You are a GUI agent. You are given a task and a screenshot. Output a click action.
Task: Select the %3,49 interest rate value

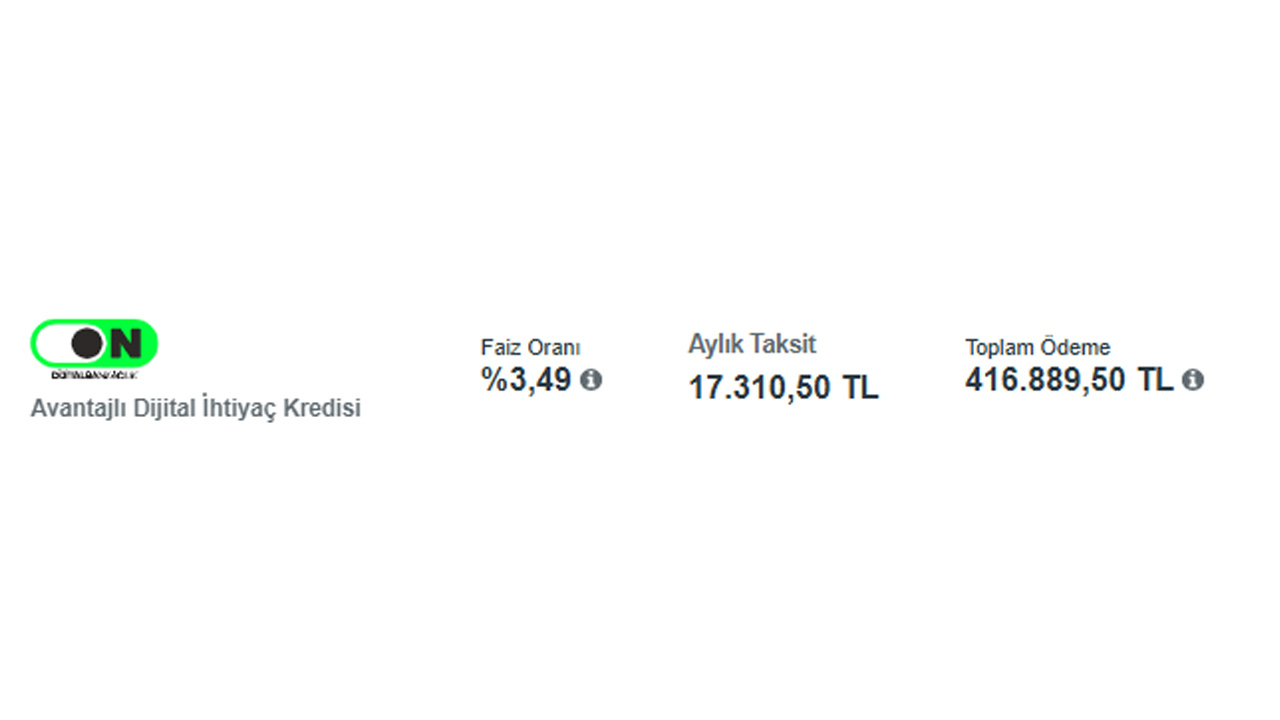[x=527, y=380]
